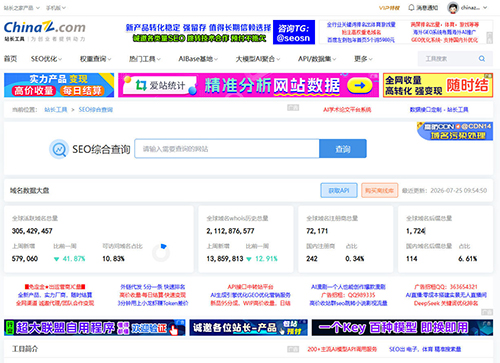Click the donut chart of accessible domain ratio
500x363 pixels.
coord(161,253)
